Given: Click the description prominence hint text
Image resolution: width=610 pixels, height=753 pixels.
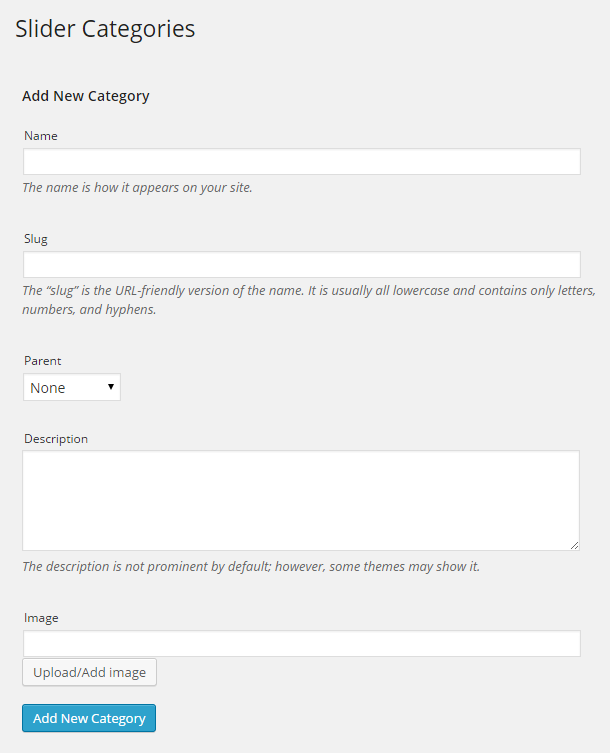Looking at the screenshot, I should point(251,567).
